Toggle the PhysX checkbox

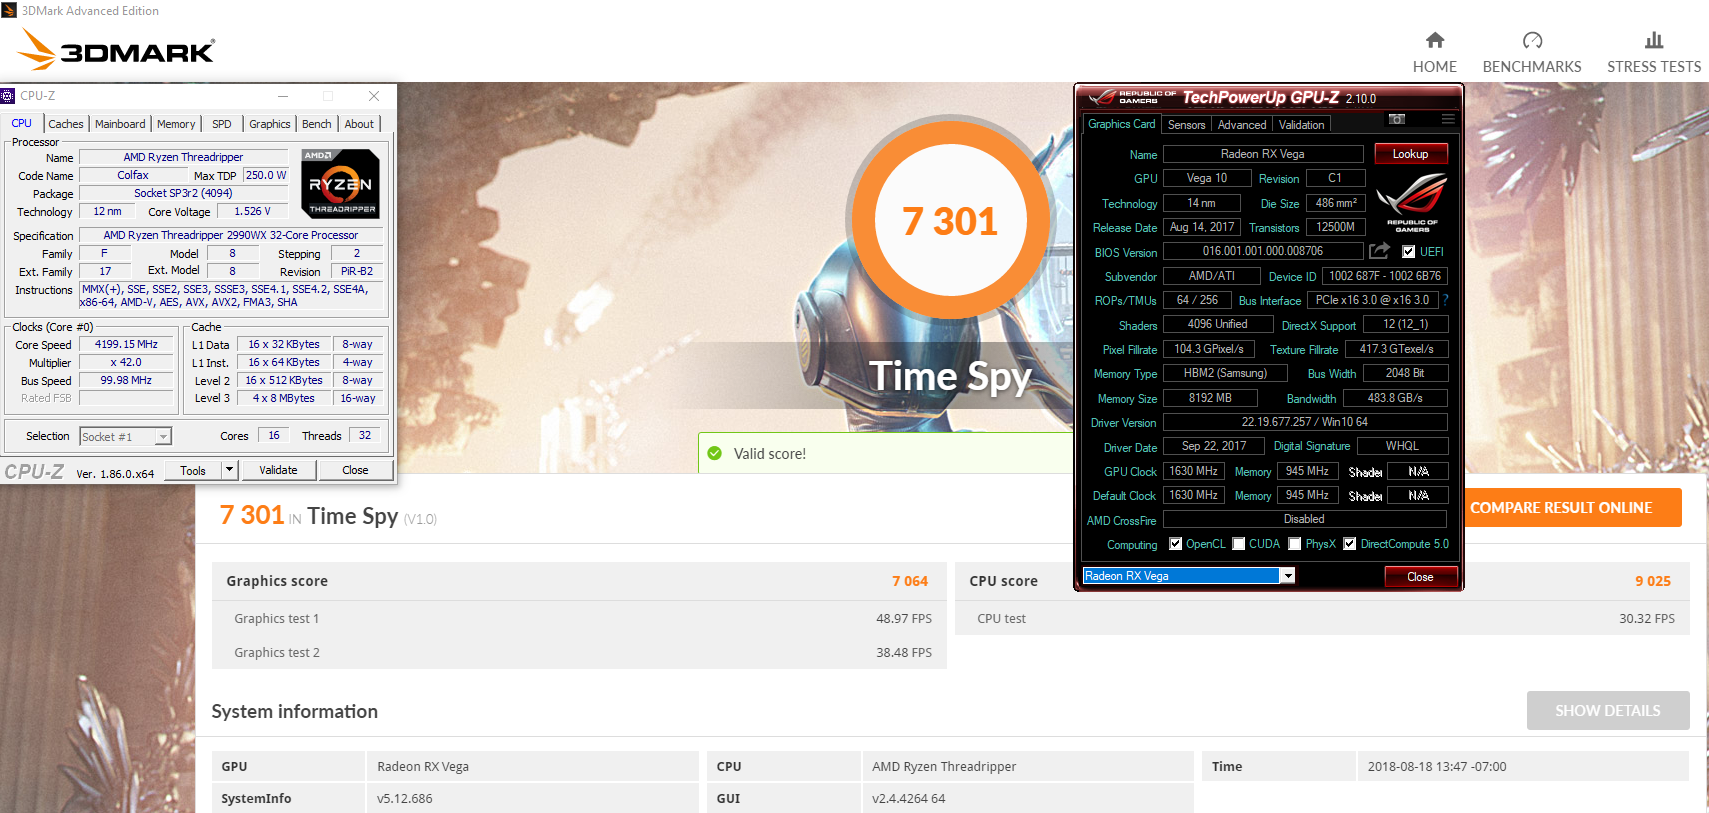point(1295,544)
